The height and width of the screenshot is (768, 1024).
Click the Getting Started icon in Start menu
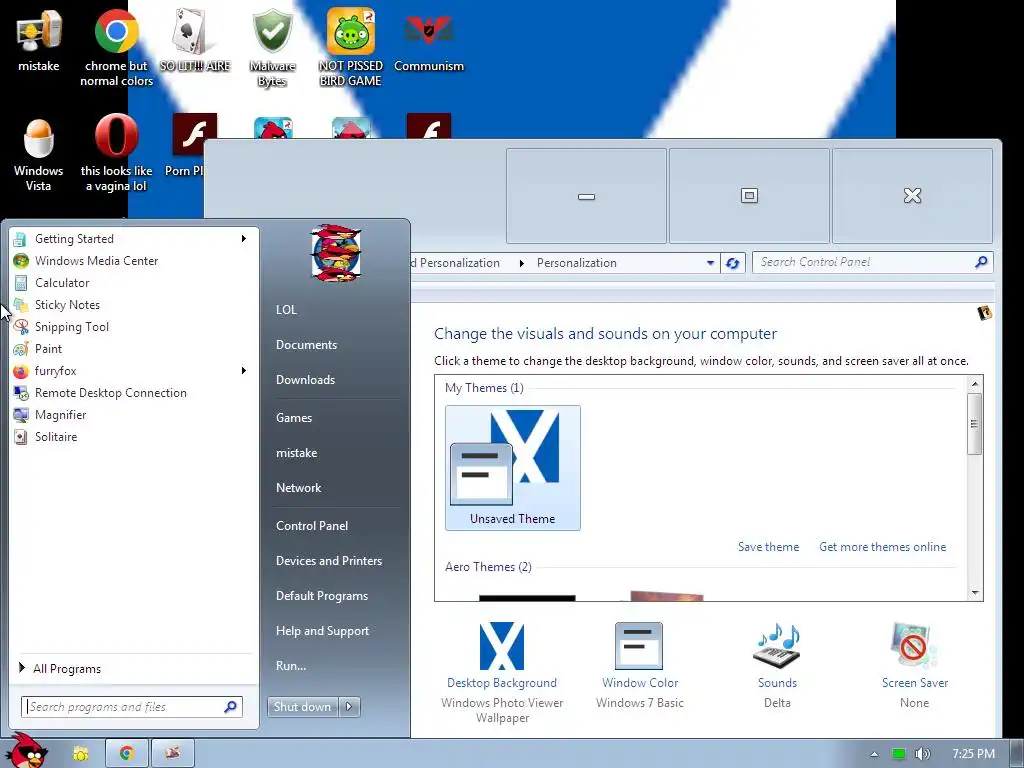tap(20, 239)
